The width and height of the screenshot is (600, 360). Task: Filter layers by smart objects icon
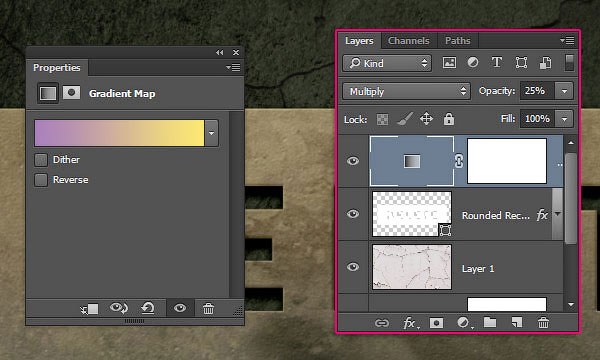545,63
